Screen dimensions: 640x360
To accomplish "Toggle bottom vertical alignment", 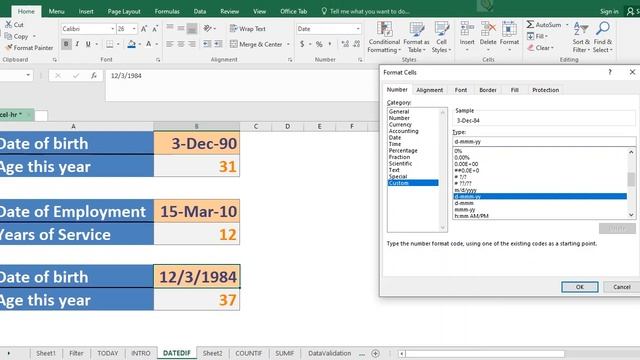I will [x=192, y=28].
